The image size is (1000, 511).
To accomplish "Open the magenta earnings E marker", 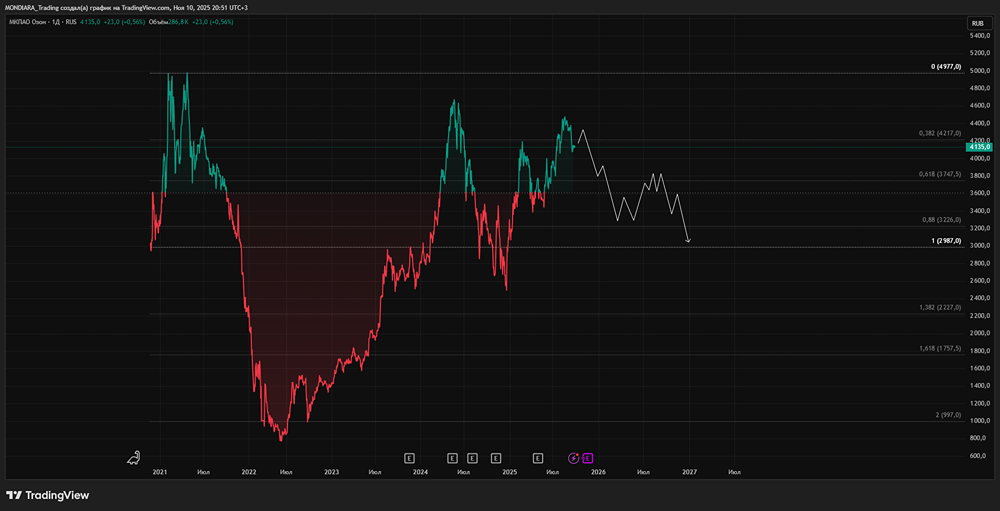I will pyautogui.click(x=587, y=458).
